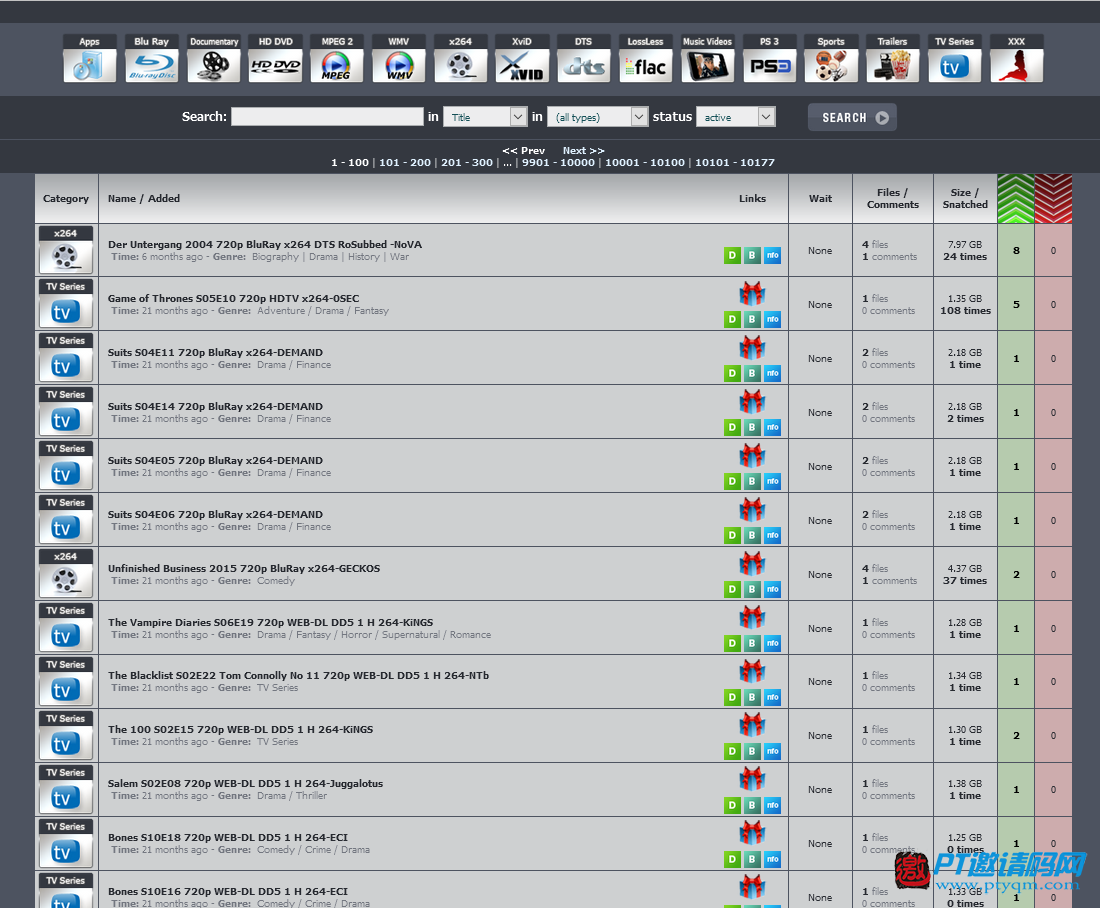Select the TV Series category icon in top bar
The height and width of the screenshot is (908, 1100).
coord(954,58)
